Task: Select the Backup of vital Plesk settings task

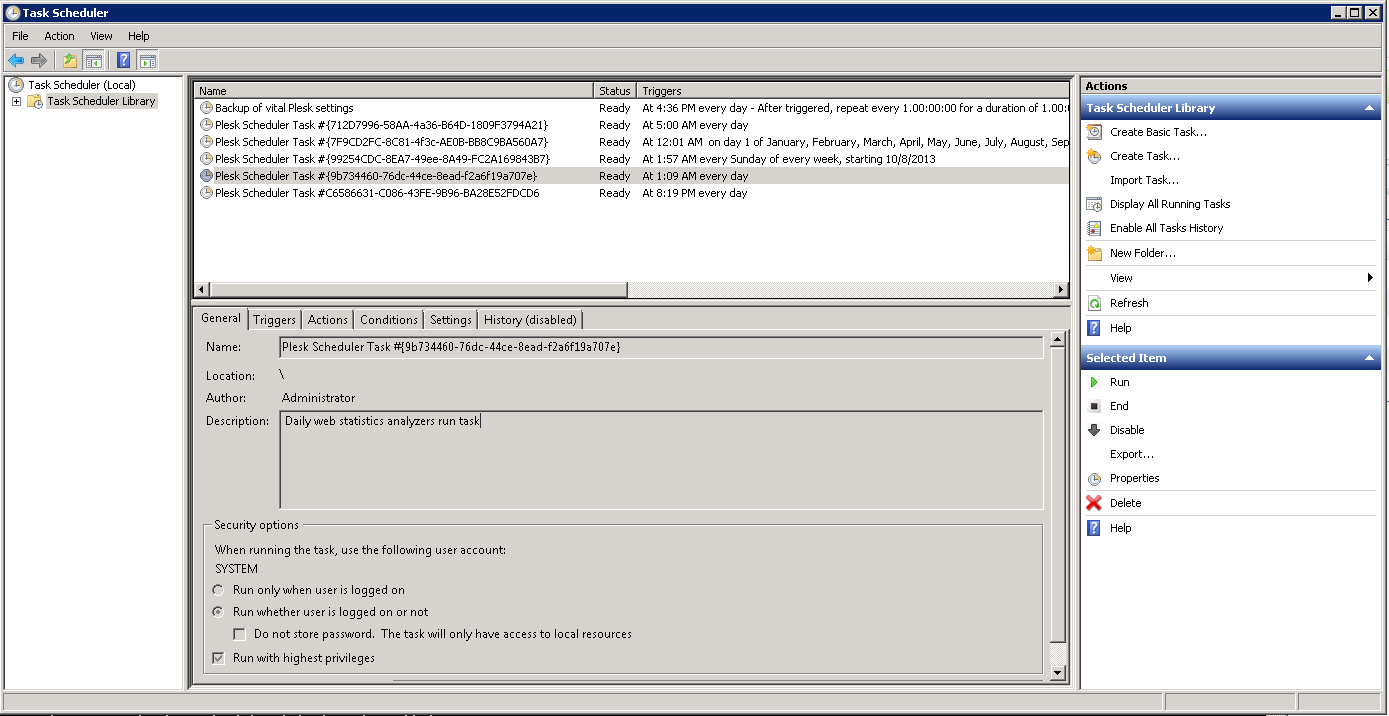Action: 284,108
